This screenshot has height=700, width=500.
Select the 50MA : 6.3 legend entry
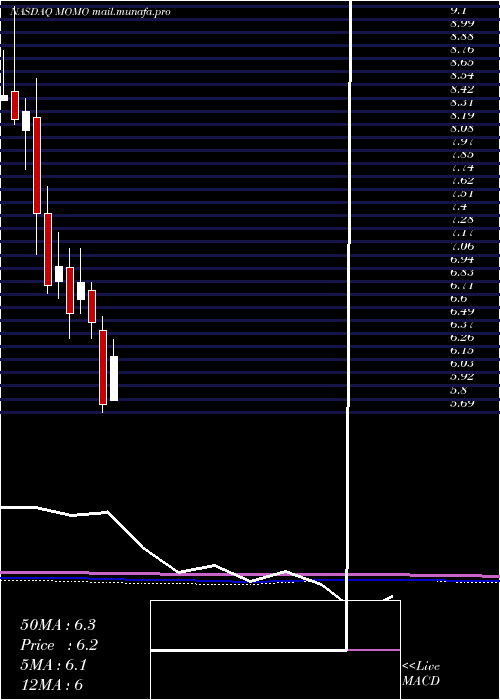58,625
